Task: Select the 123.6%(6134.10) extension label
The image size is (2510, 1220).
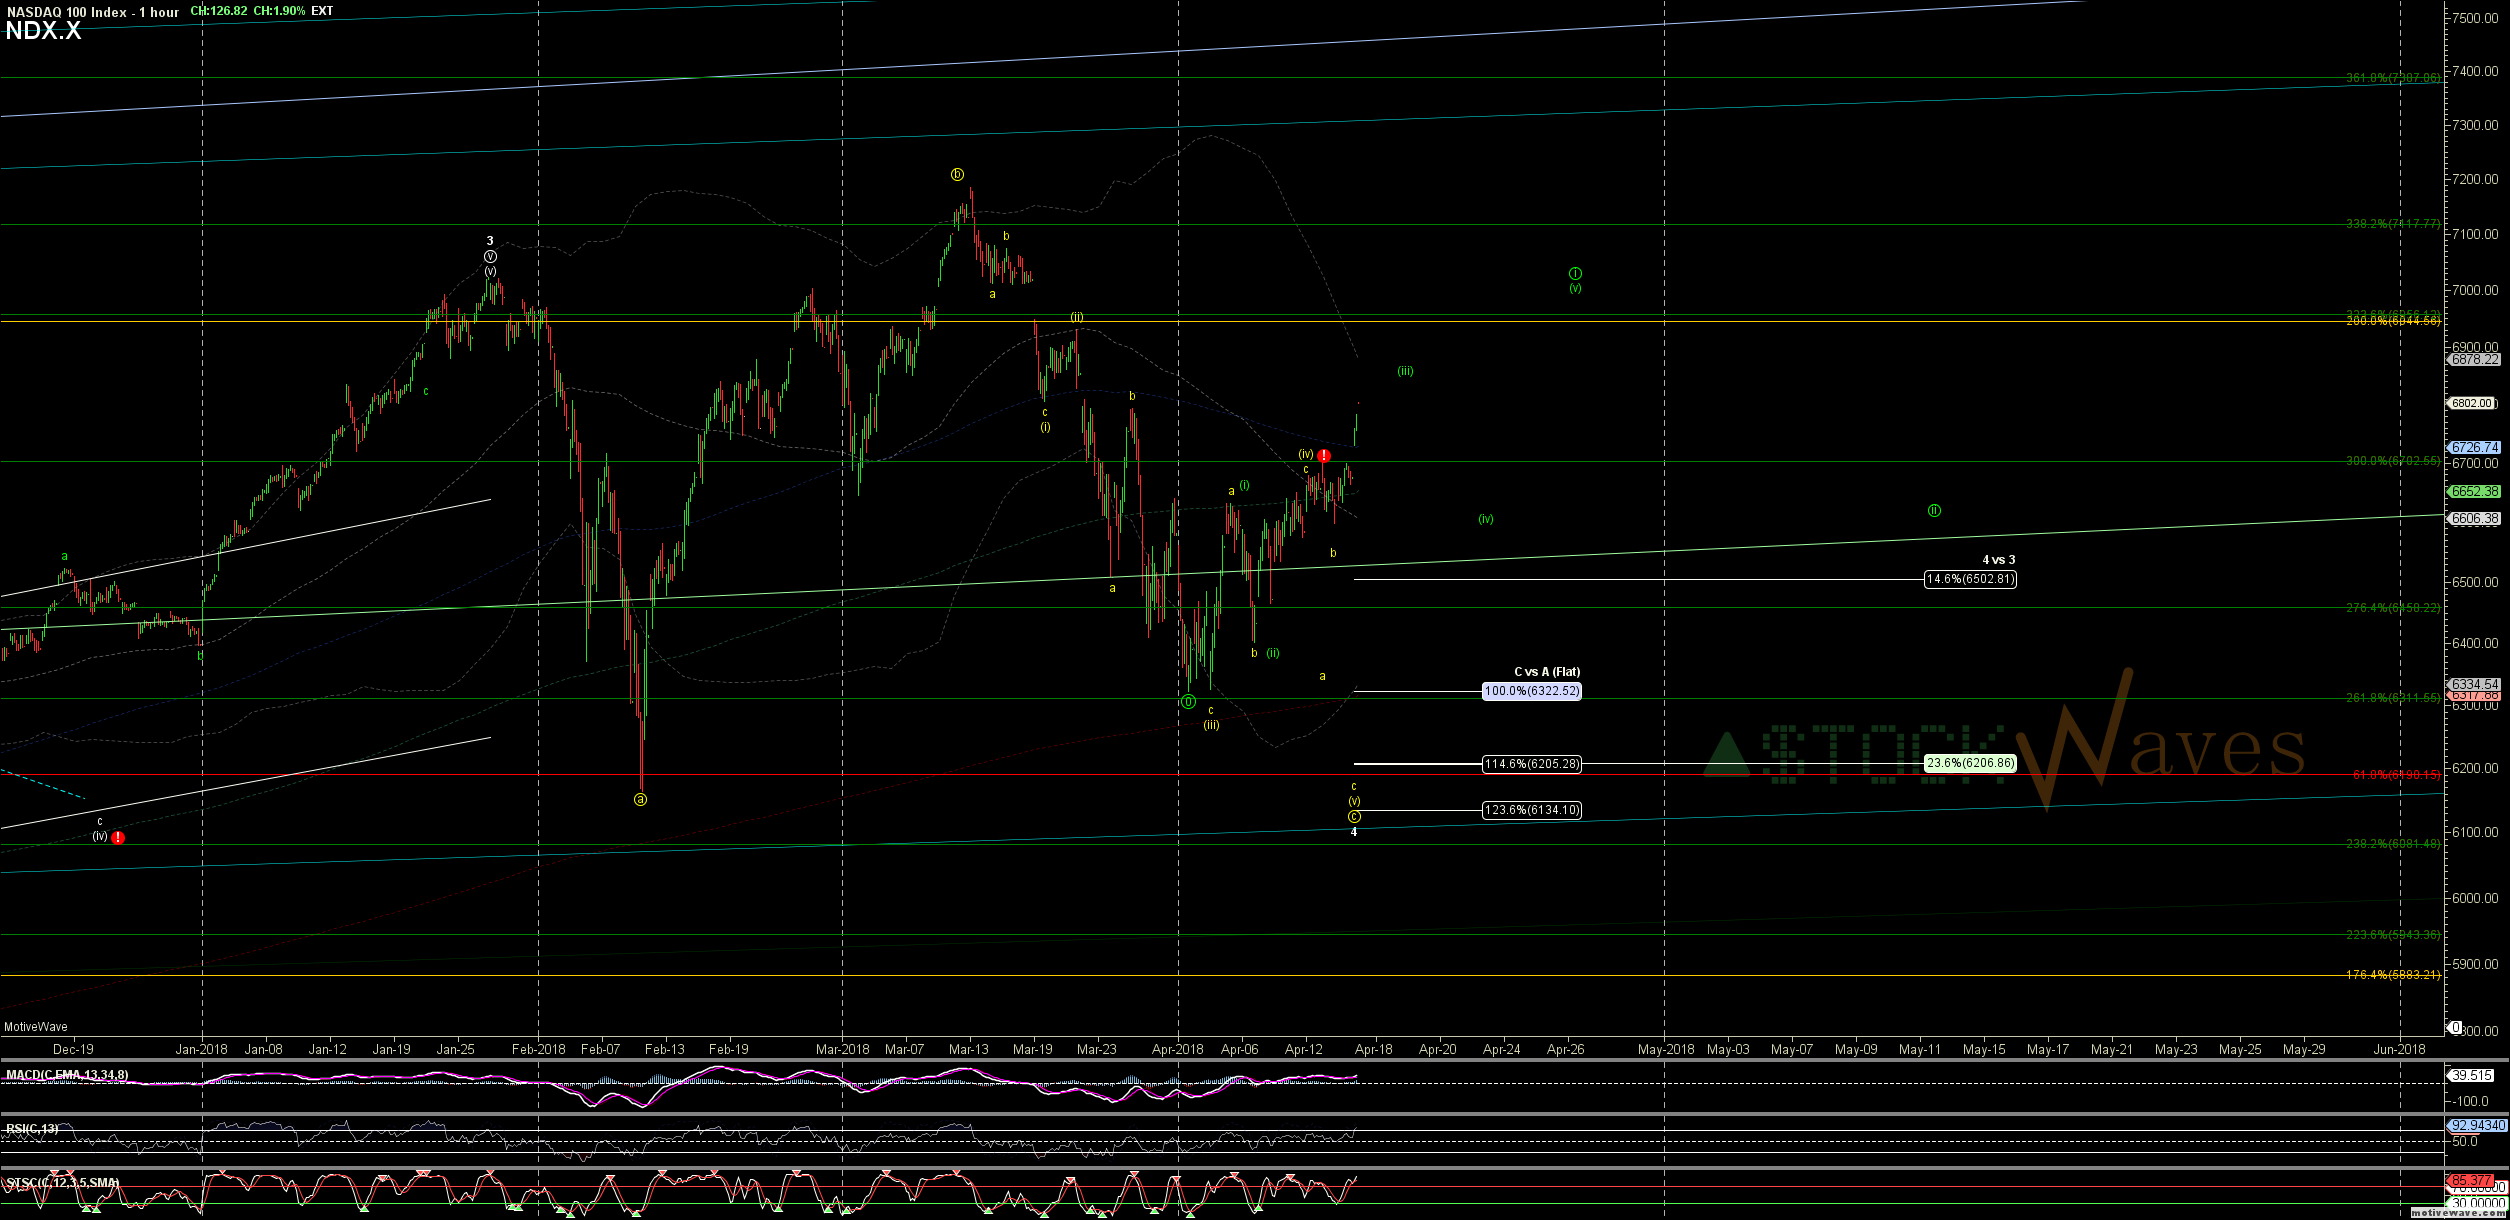Action: 1532,810
